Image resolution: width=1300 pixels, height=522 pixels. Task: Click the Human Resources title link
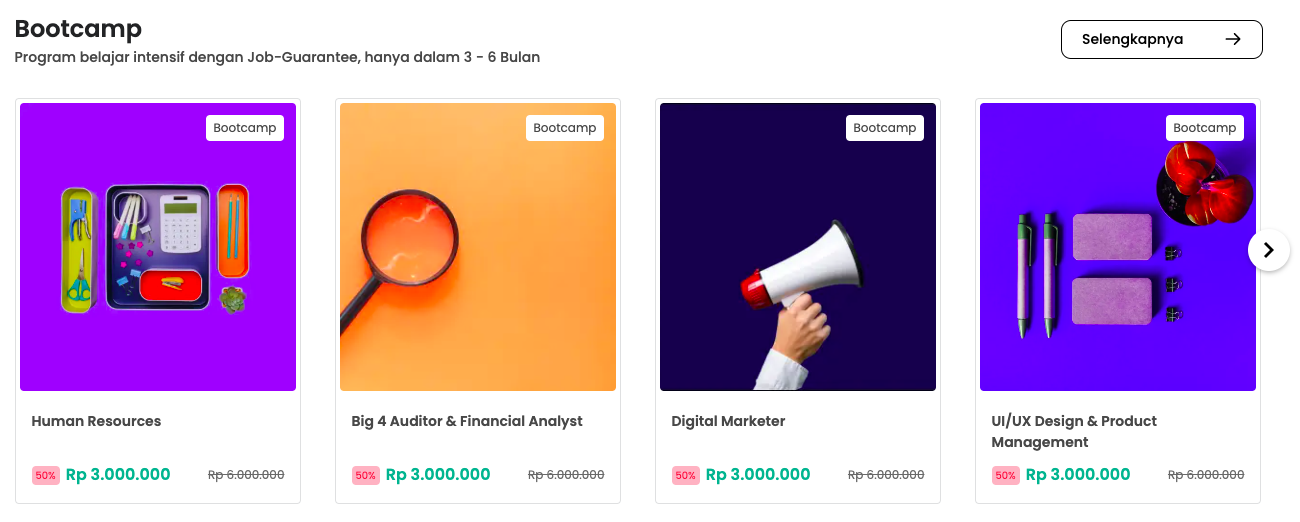tap(96, 421)
